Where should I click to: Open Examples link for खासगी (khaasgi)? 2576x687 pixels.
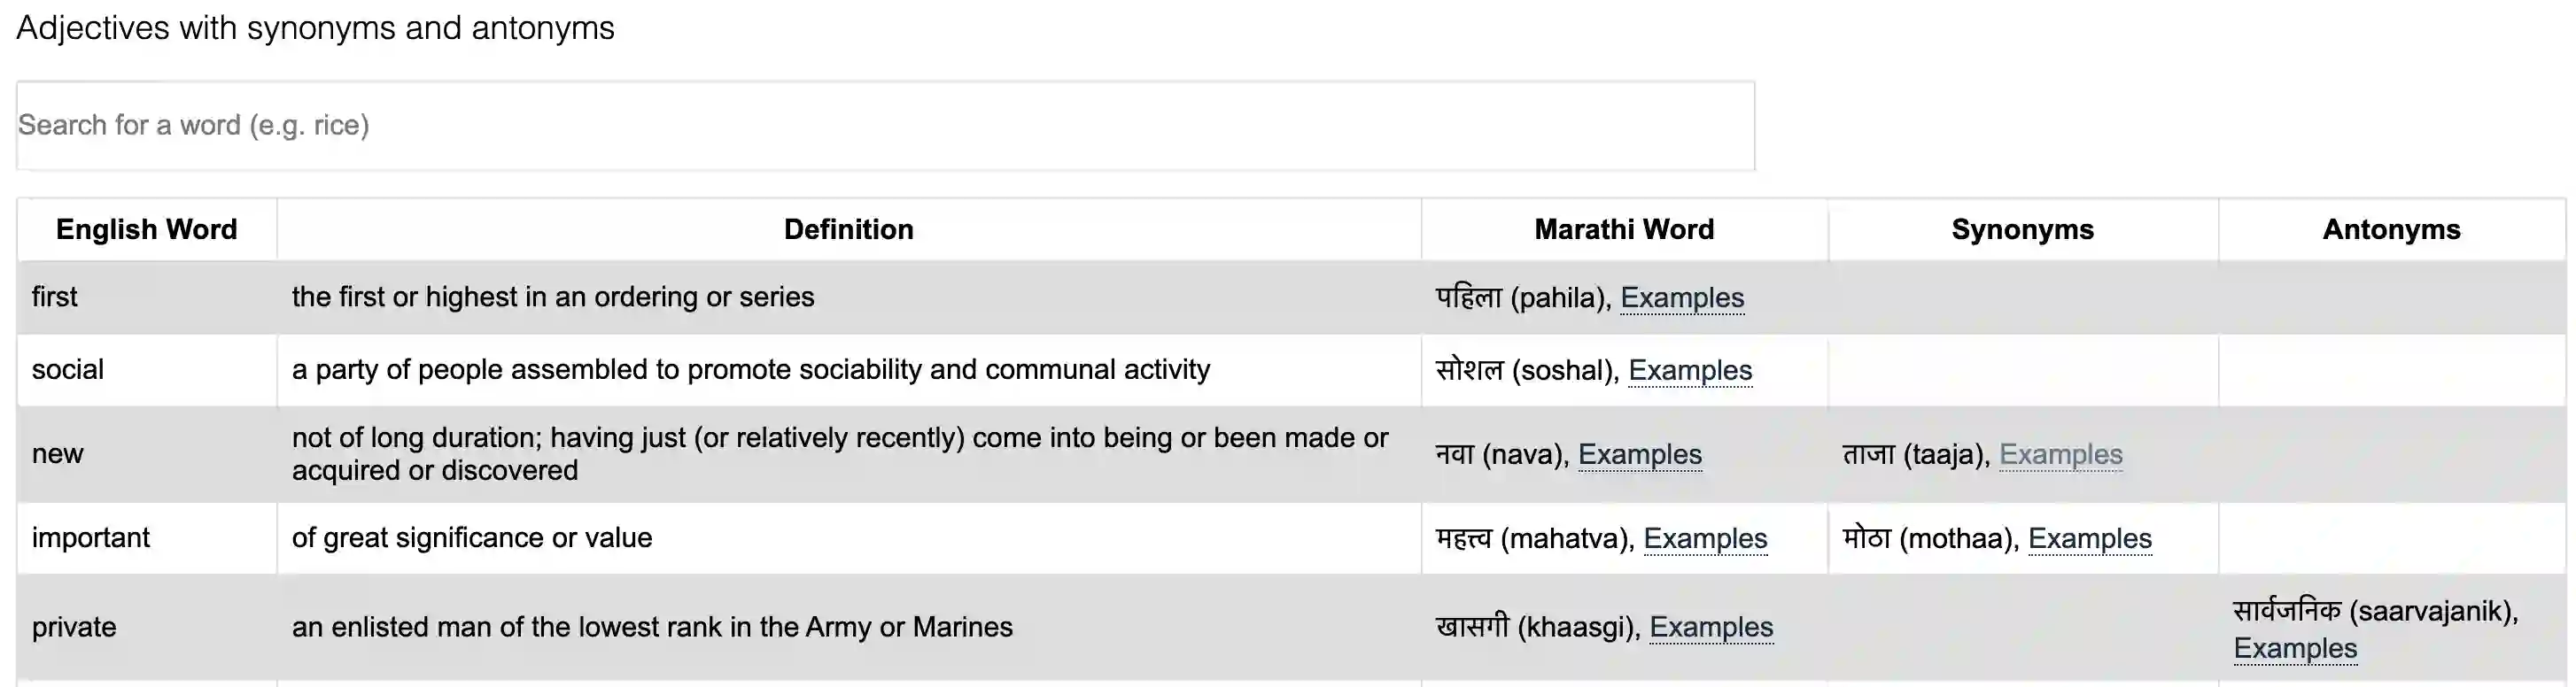click(1711, 627)
